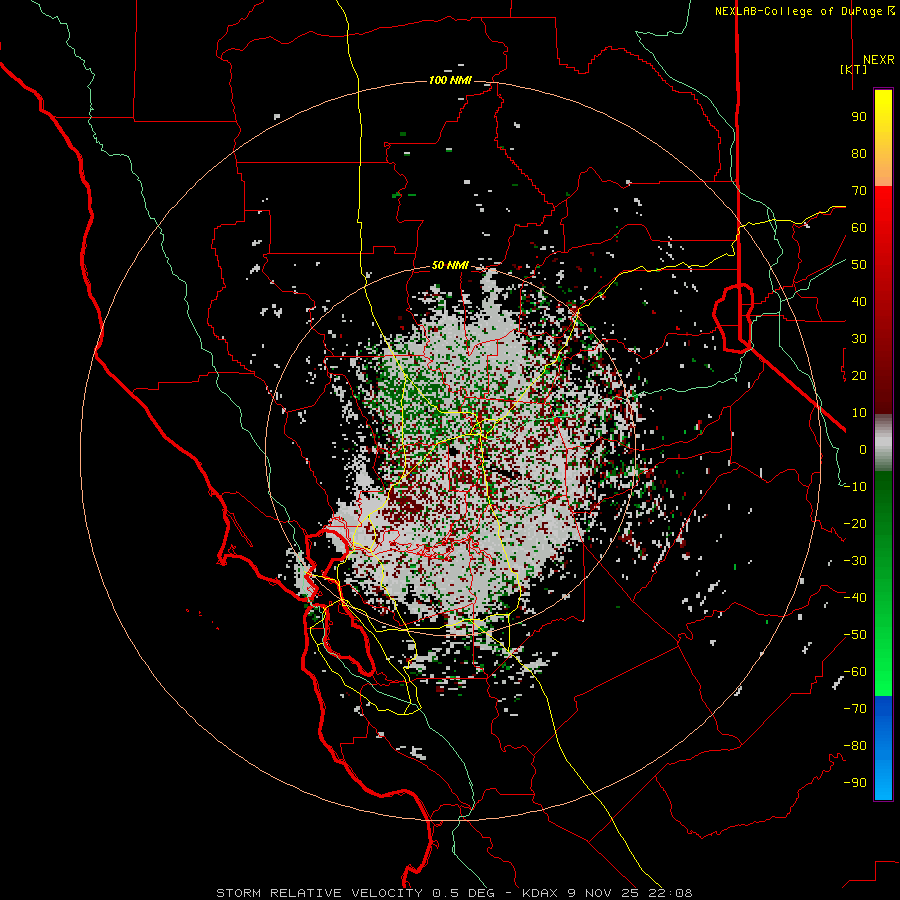This screenshot has width=900, height=900.
Task: Select the 0 knot scale label
Action: [x=863, y=449]
